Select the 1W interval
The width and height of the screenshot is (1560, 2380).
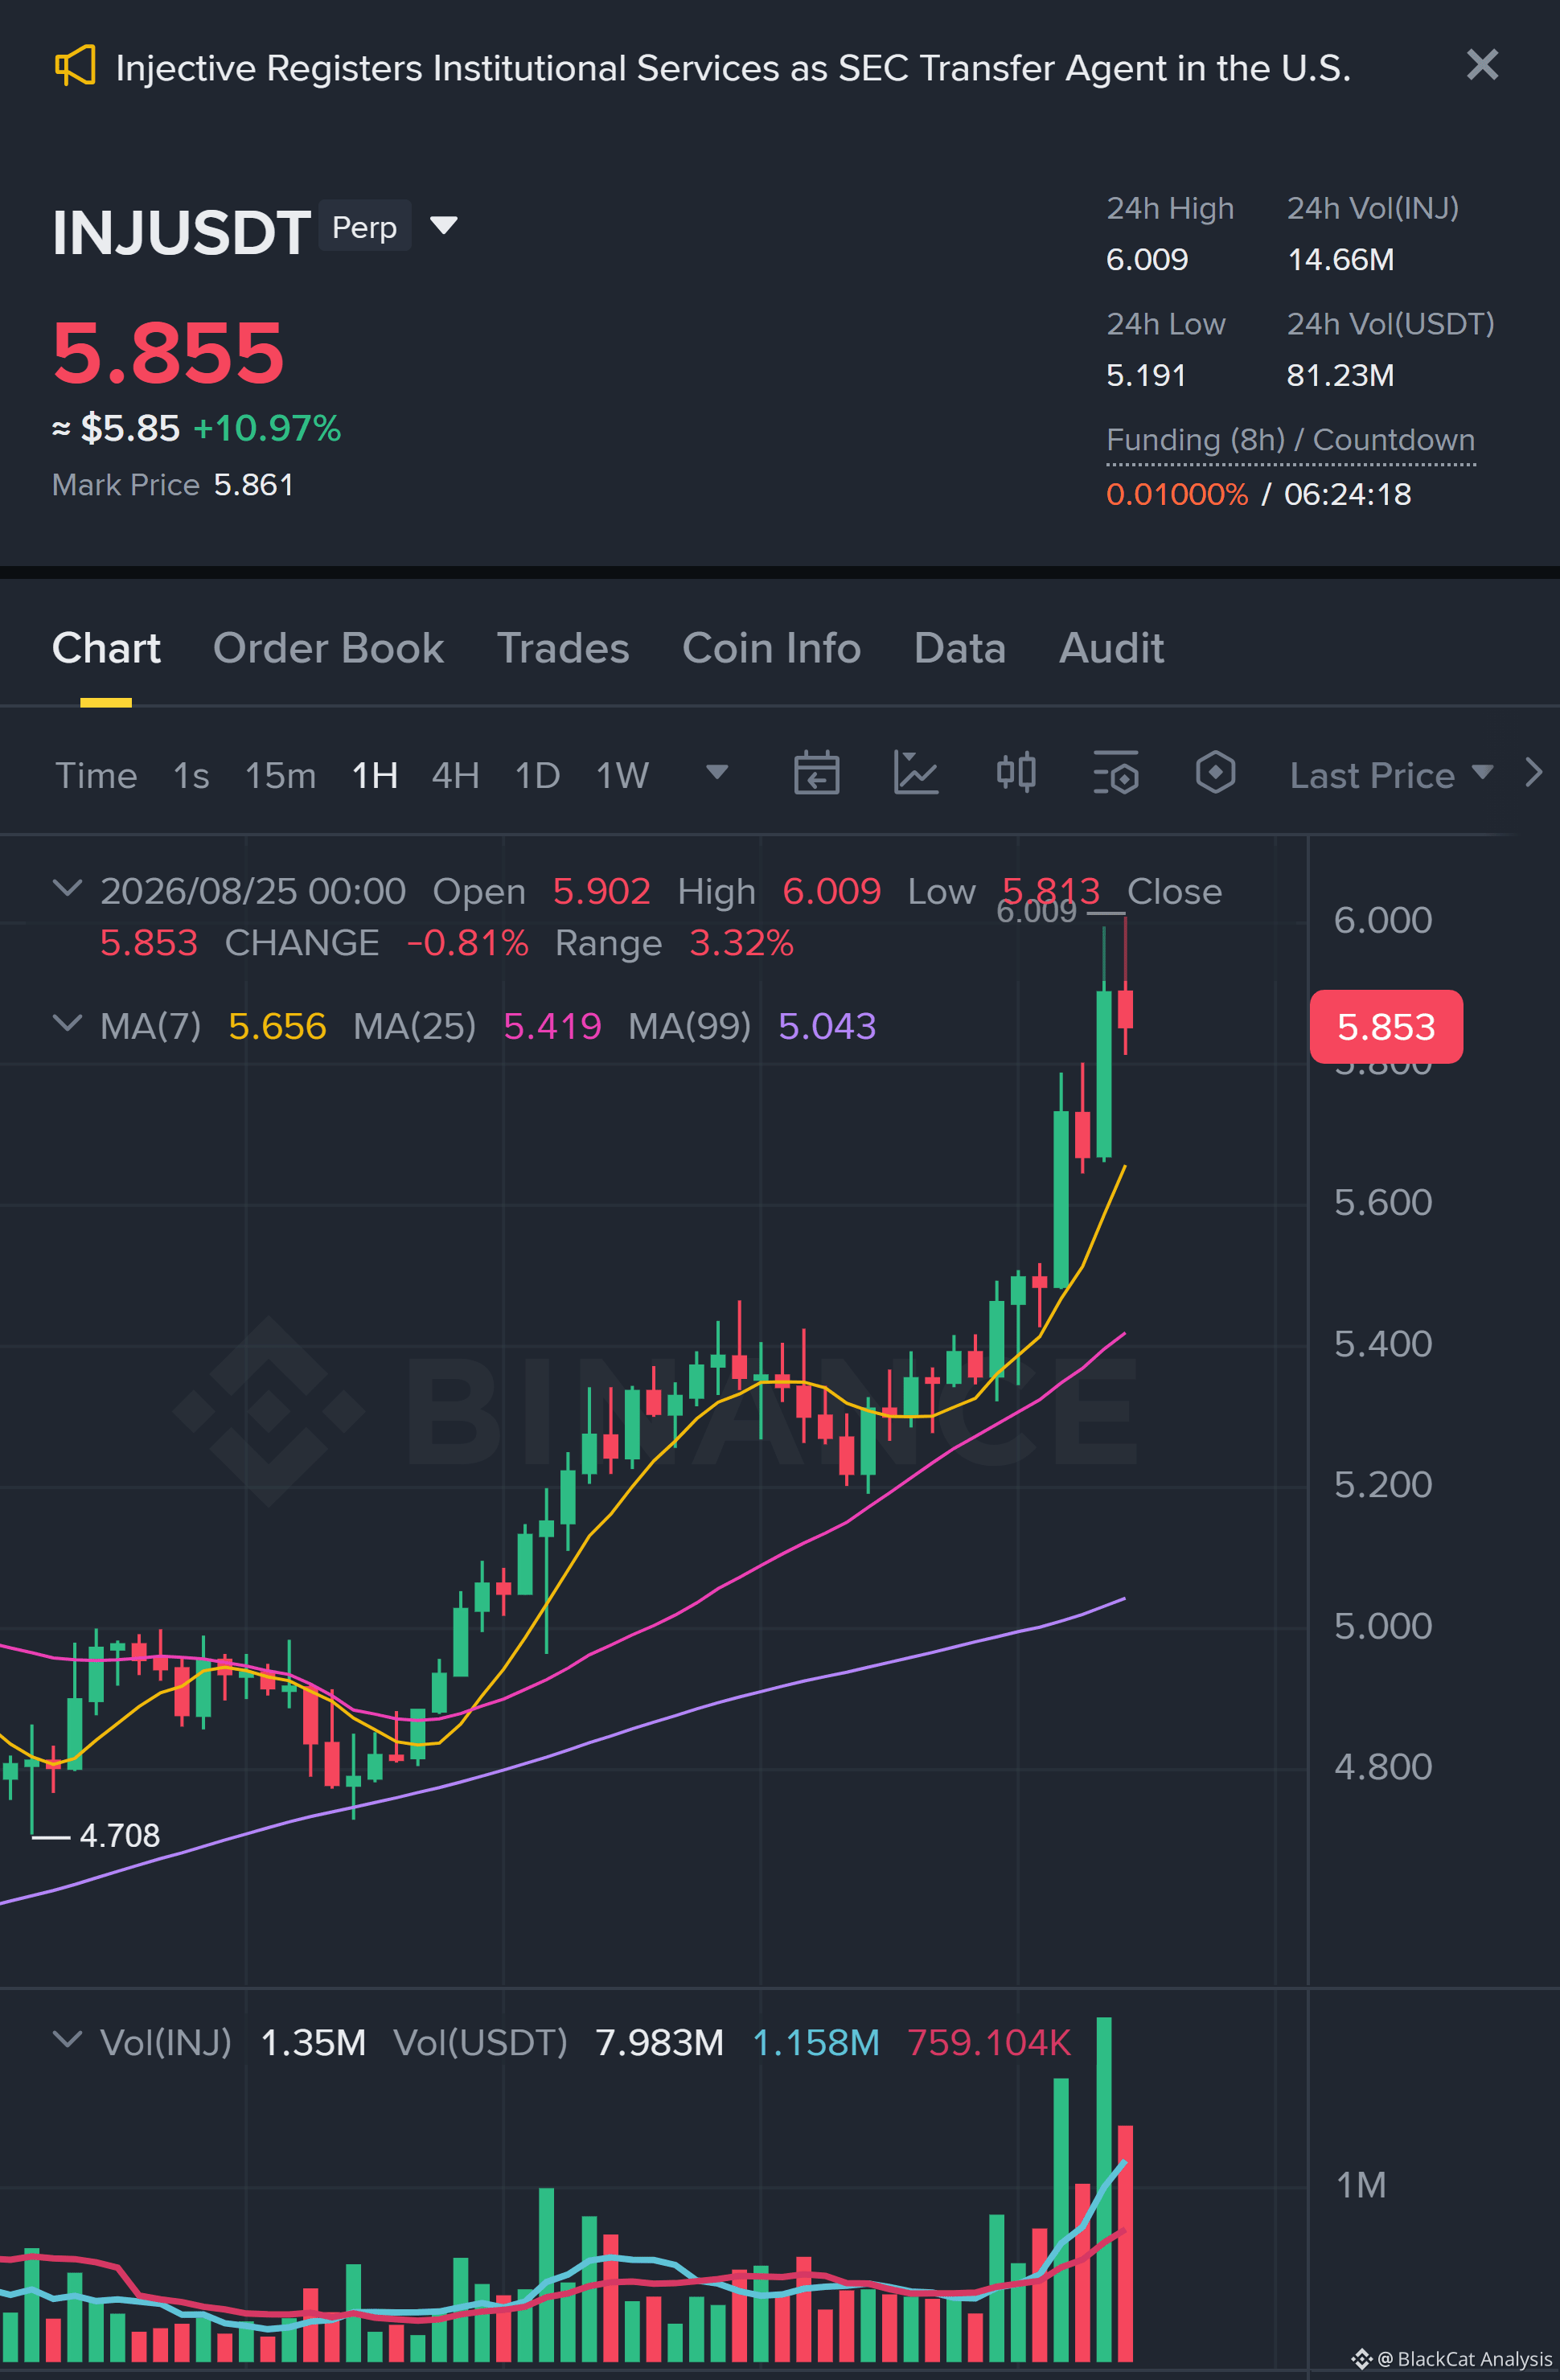pos(622,775)
